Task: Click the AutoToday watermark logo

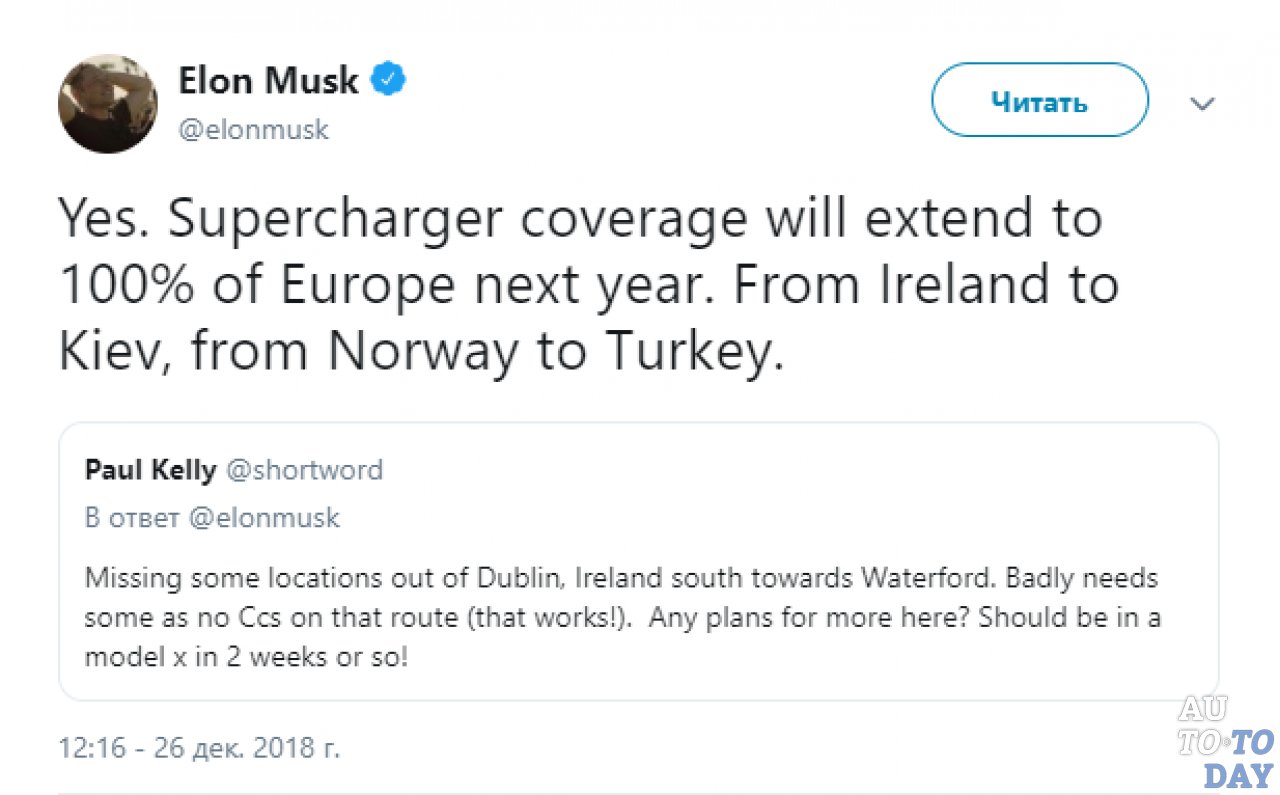Action: pos(1225,741)
